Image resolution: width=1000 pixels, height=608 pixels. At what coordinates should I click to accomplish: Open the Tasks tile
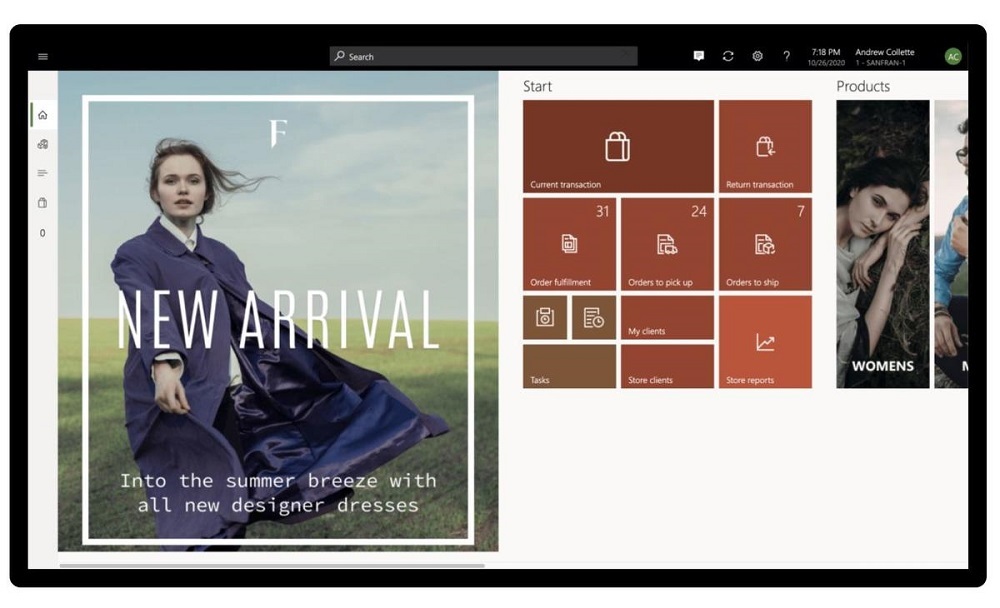[x=569, y=366]
